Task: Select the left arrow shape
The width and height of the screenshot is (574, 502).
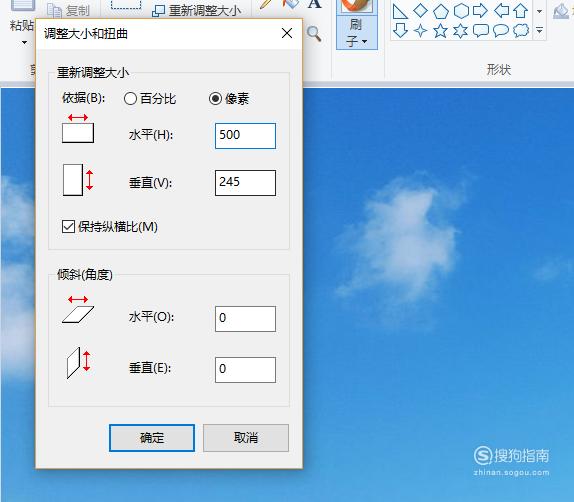Action: point(501,11)
